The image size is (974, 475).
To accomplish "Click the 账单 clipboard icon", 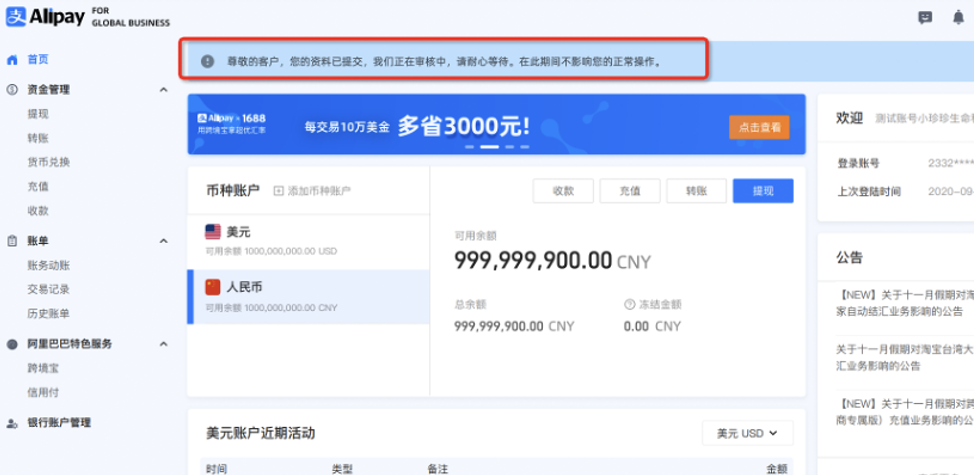I will 12,241.
